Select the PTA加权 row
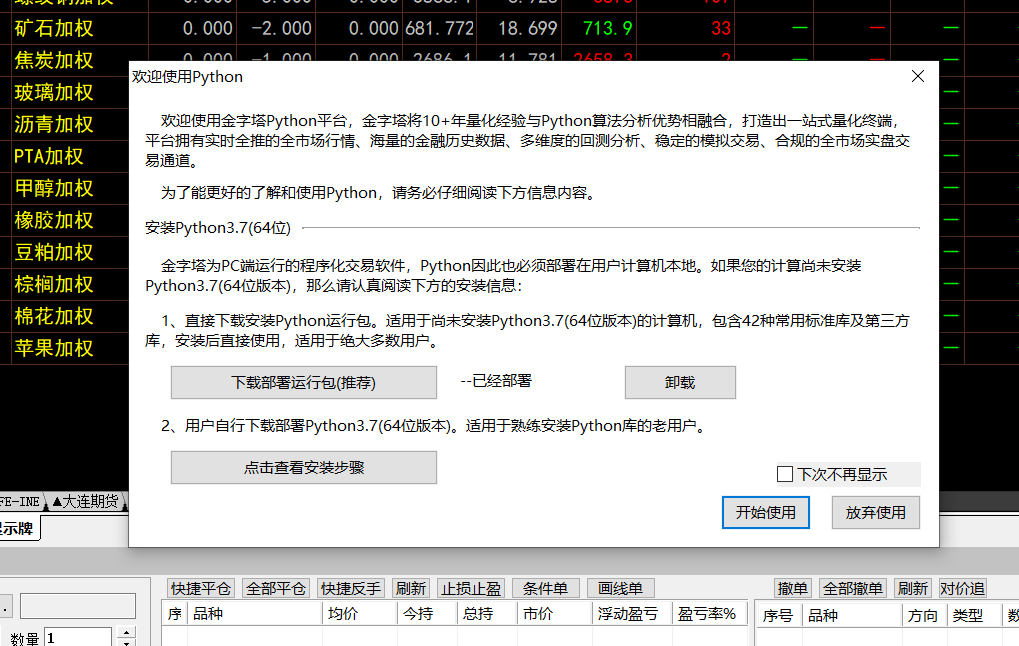The image size is (1019, 646). [x=49, y=157]
